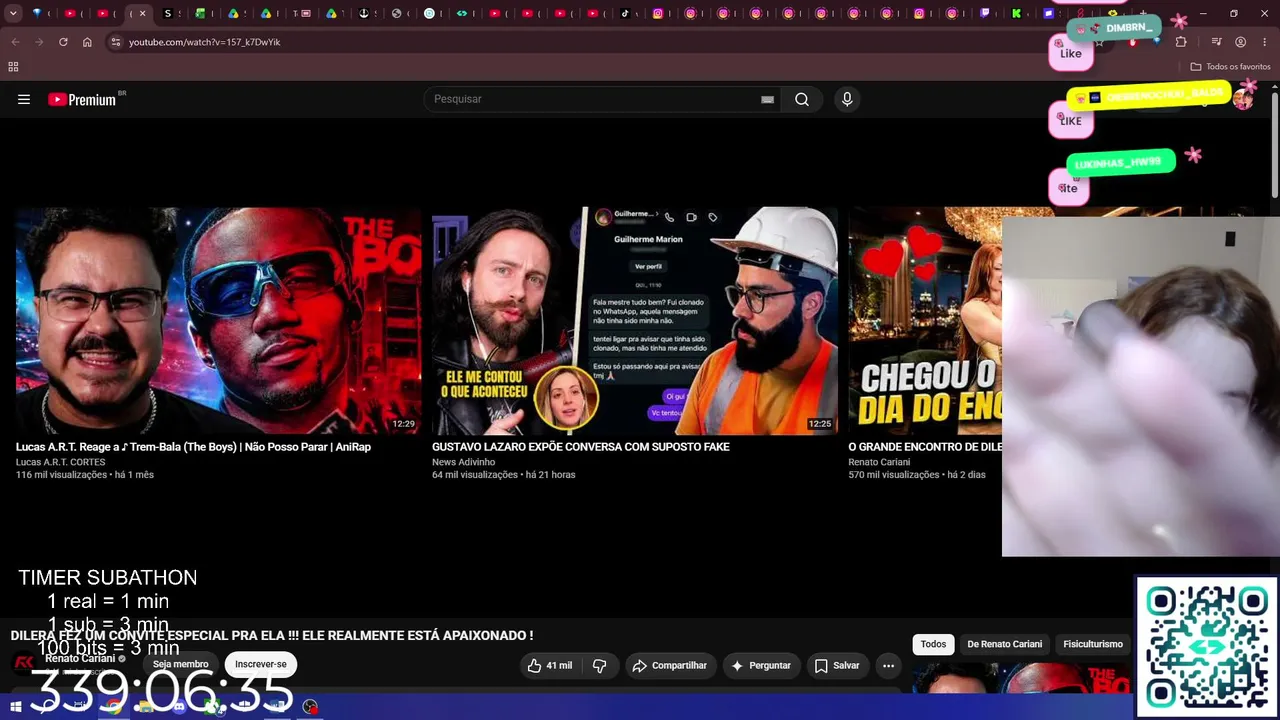Switch to the first Instagram browser tab

coord(658,13)
